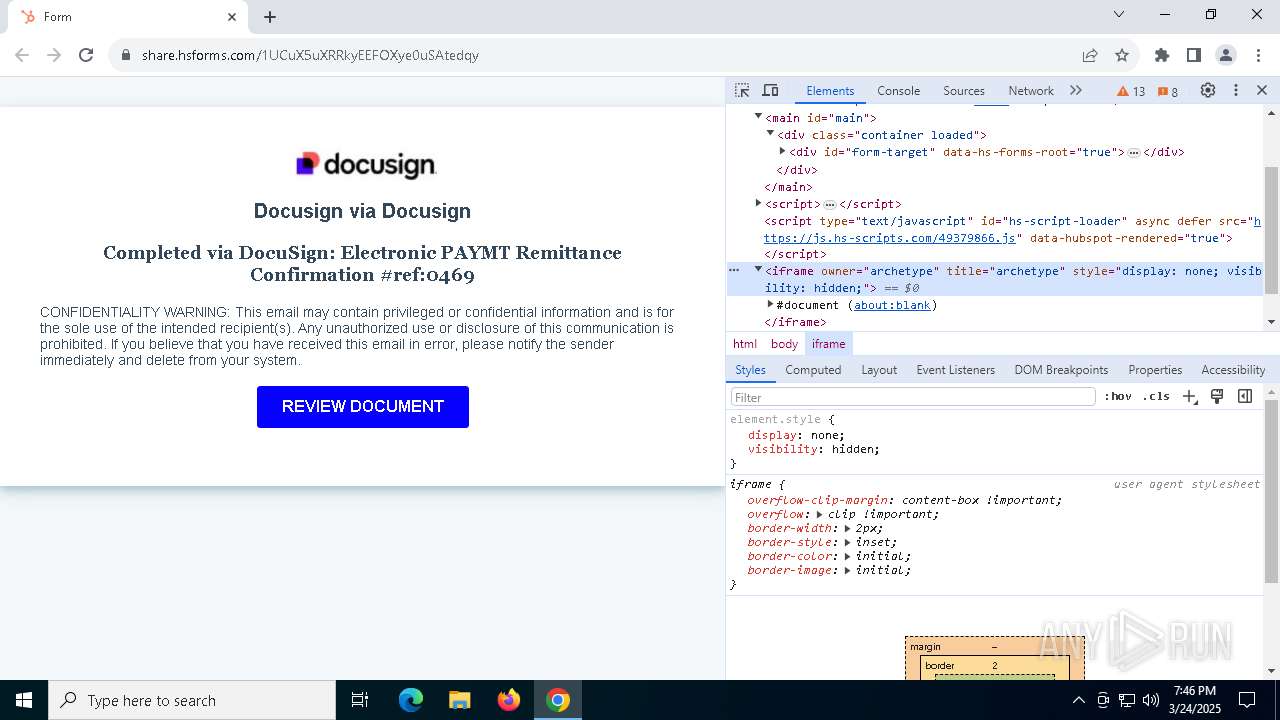Collapse the main id="main" node
The image size is (1280, 720).
click(758, 117)
